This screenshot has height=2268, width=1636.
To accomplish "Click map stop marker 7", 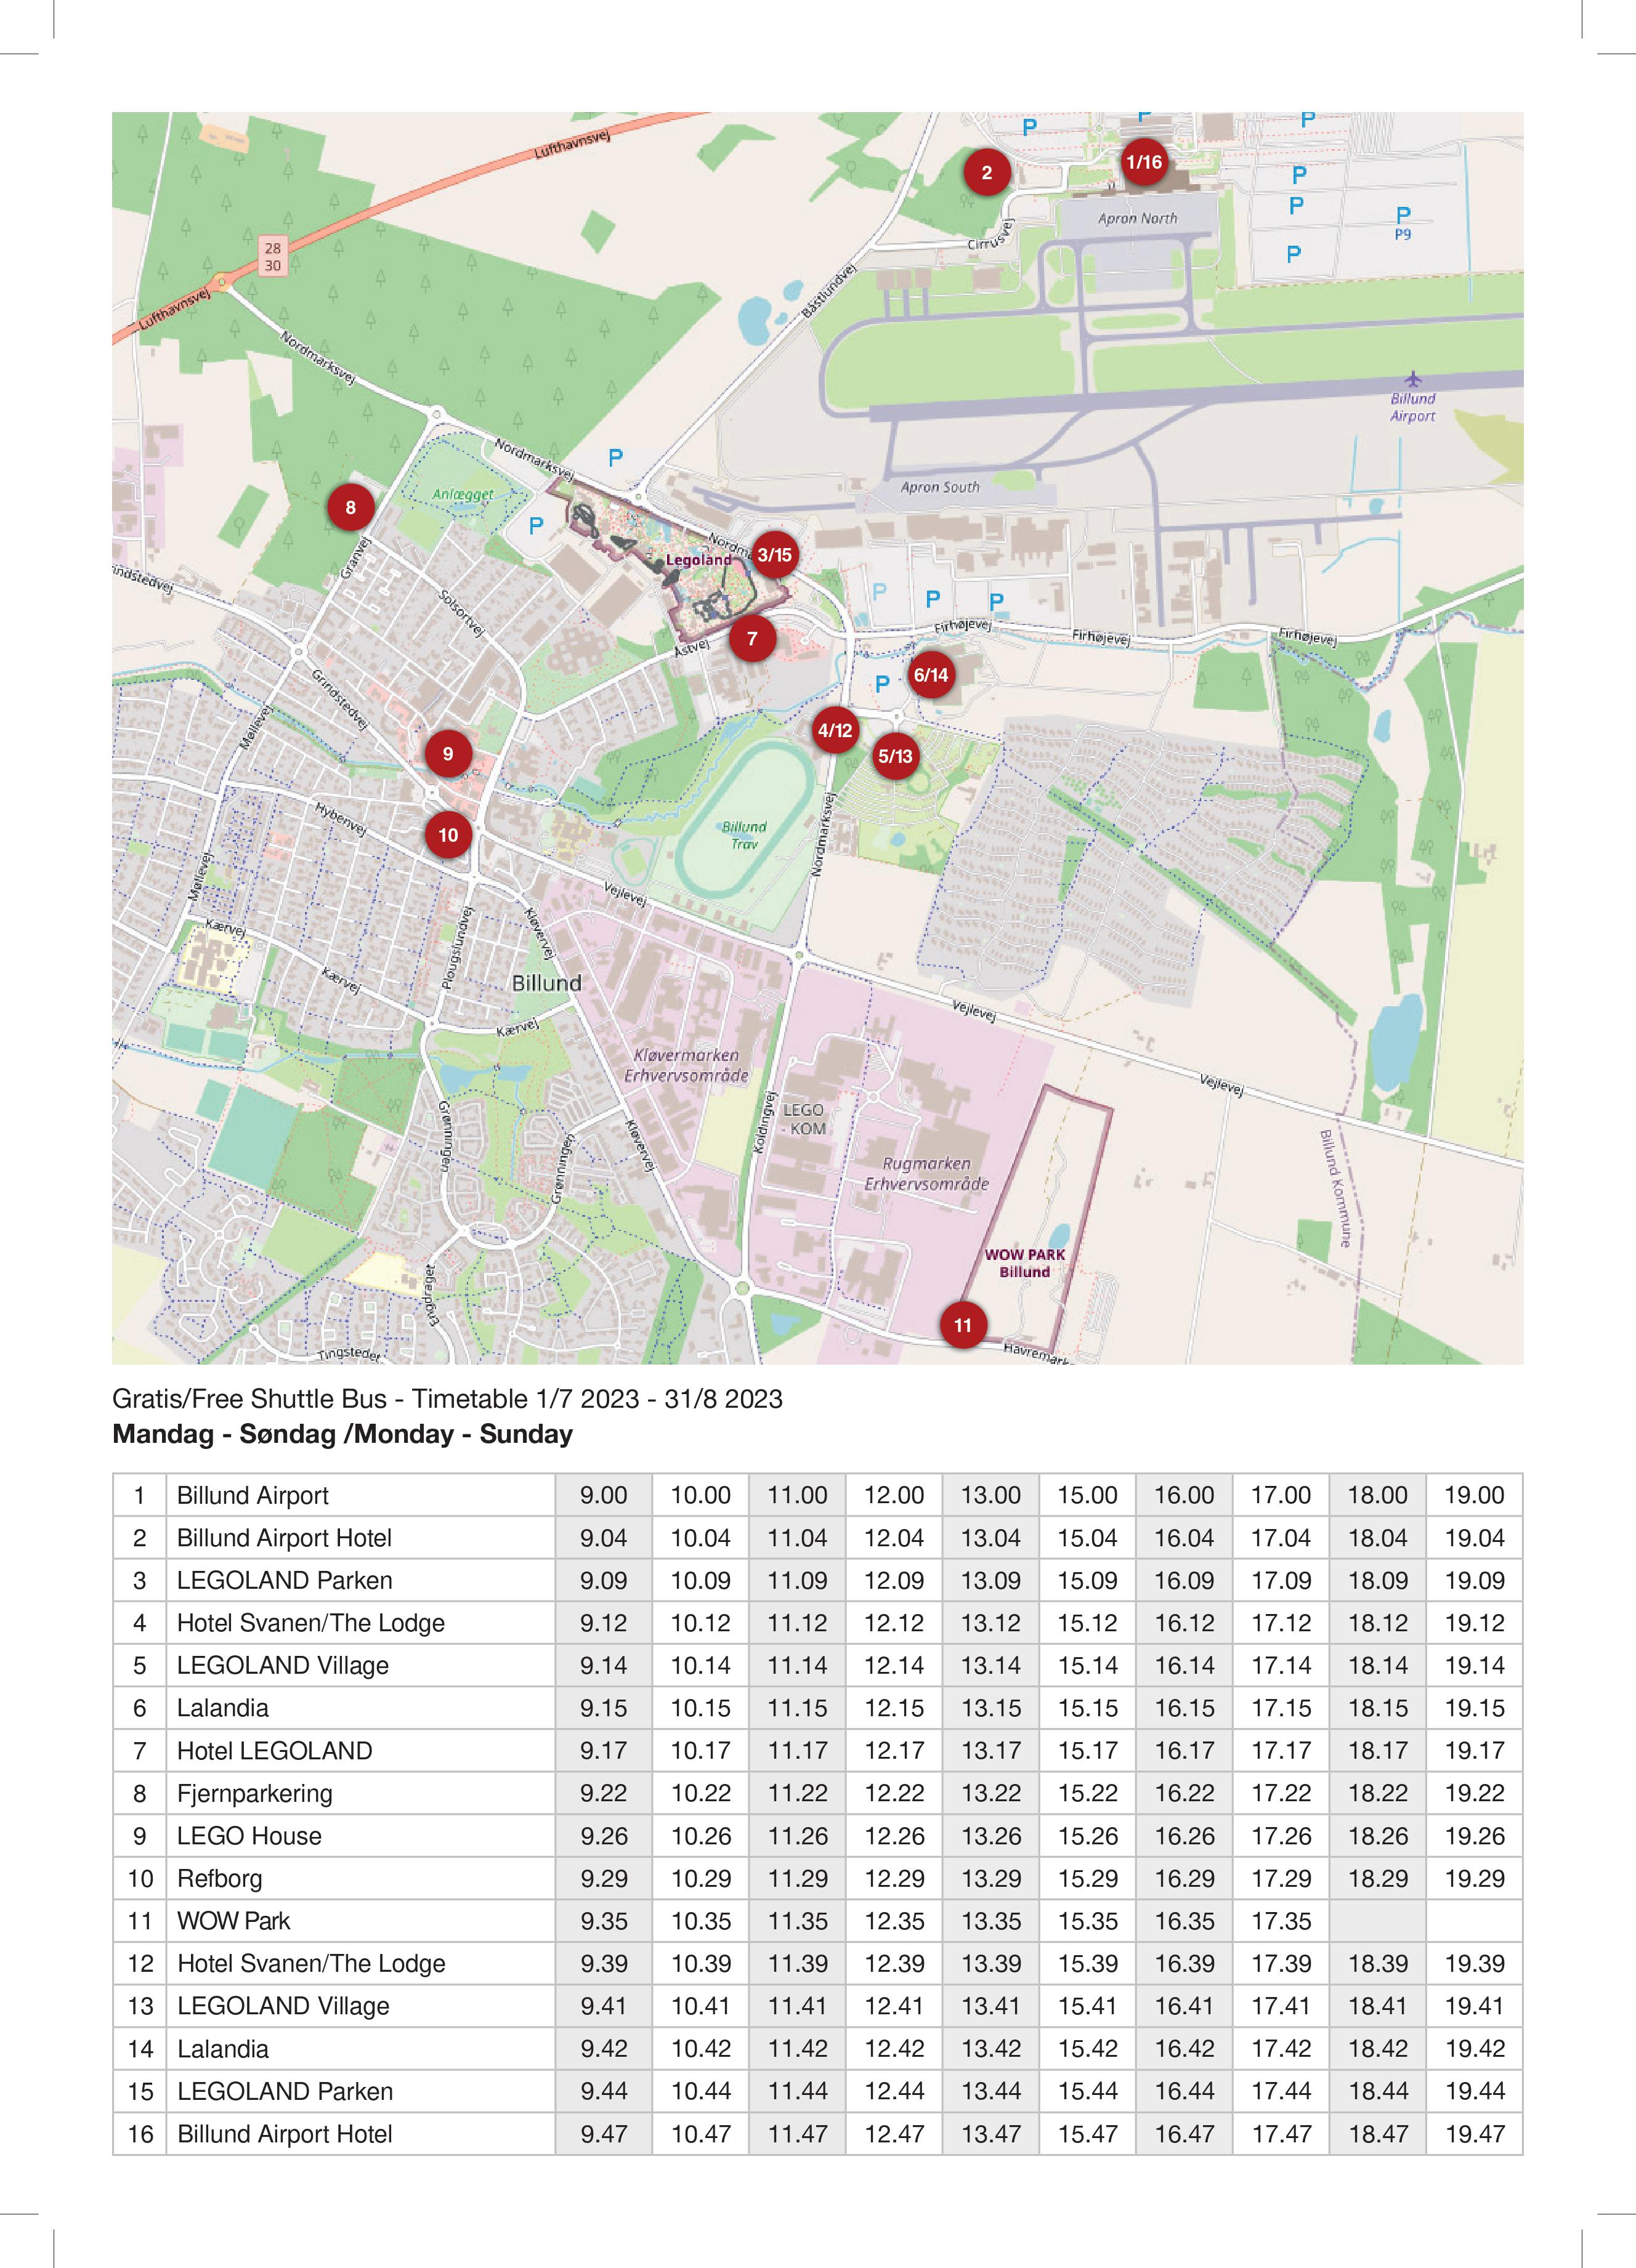I will [x=752, y=638].
